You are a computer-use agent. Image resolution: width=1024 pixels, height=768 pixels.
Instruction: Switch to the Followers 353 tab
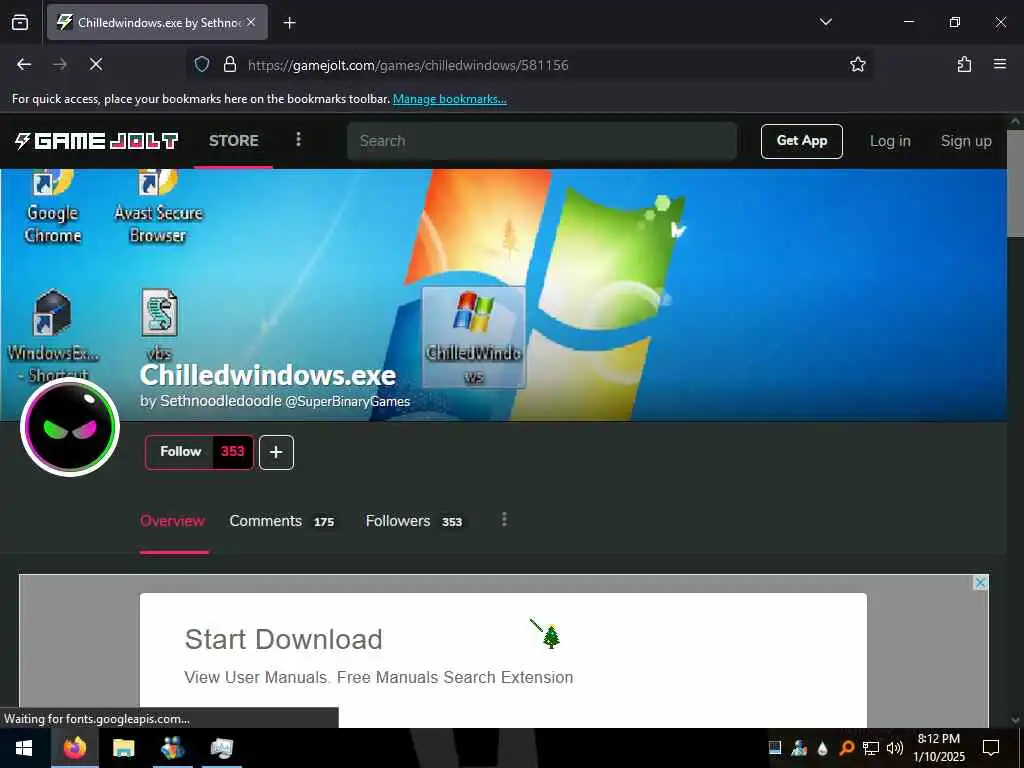point(414,520)
